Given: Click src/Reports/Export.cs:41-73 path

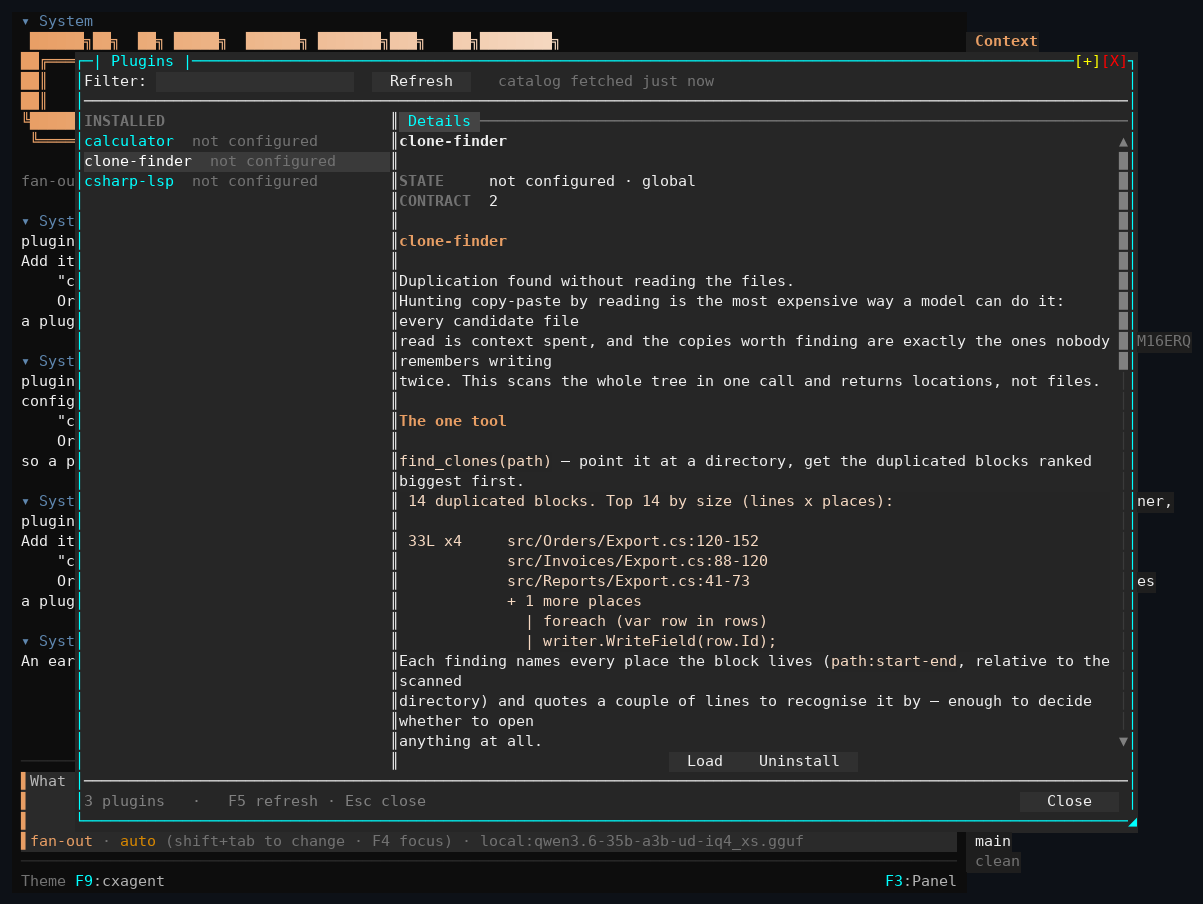Looking at the screenshot, I should pyautogui.click(x=628, y=581).
